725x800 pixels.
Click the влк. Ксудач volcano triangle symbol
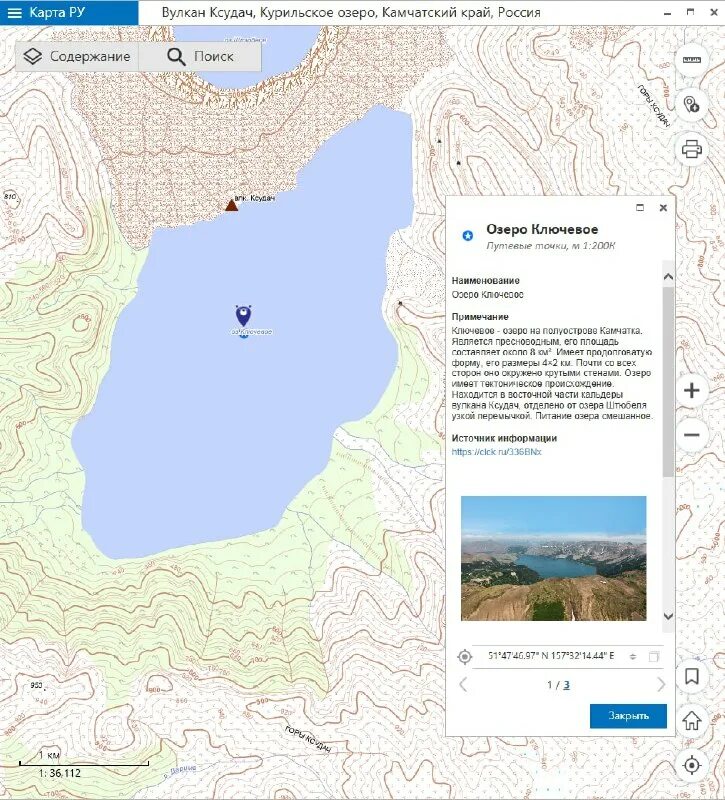232,205
